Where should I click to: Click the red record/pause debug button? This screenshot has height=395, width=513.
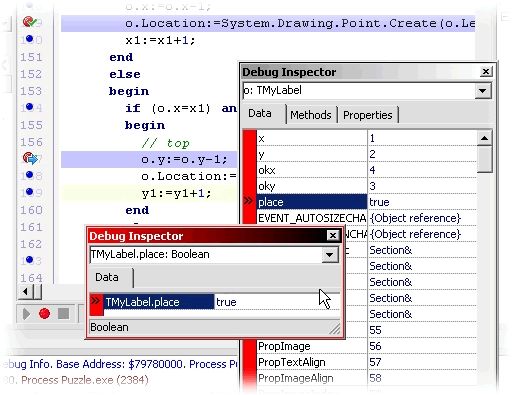click(44, 313)
